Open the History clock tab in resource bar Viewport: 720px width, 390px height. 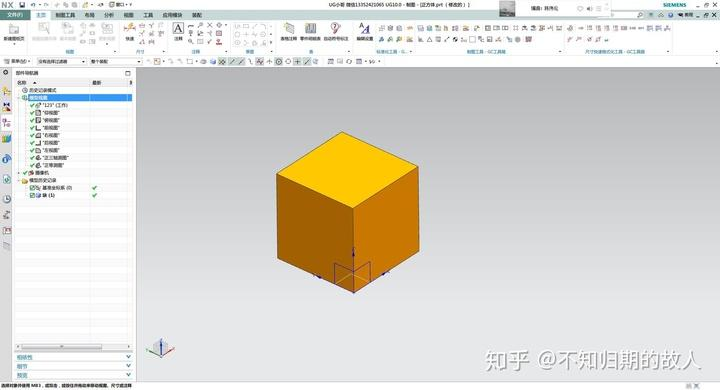[6, 199]
